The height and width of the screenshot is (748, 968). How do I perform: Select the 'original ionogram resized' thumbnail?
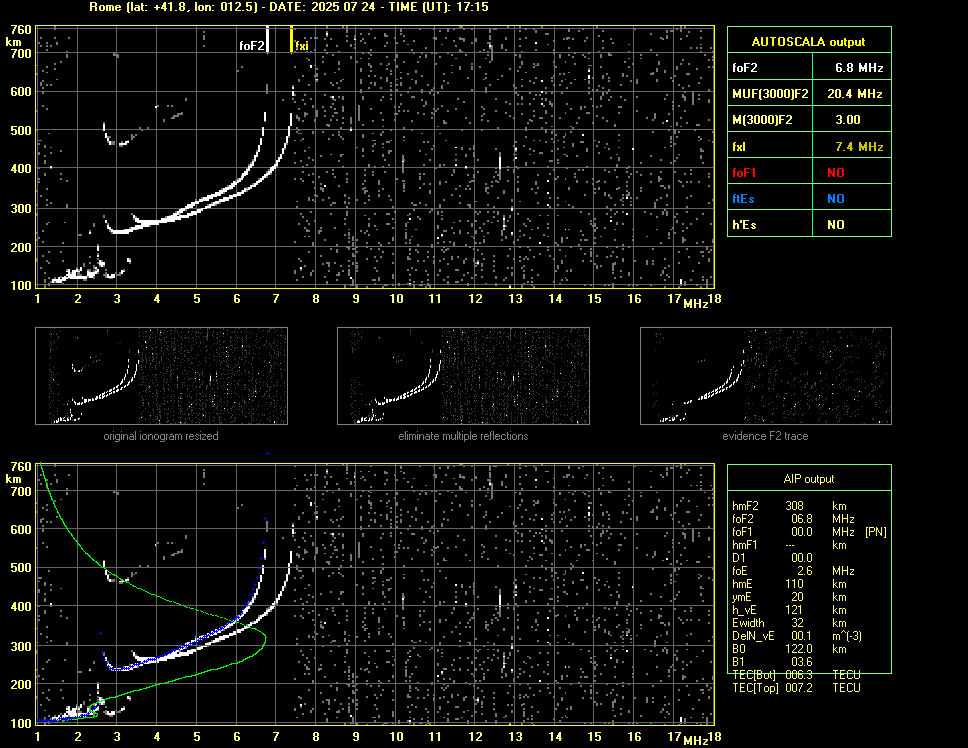pyautogui.click(x=161, y=376)
